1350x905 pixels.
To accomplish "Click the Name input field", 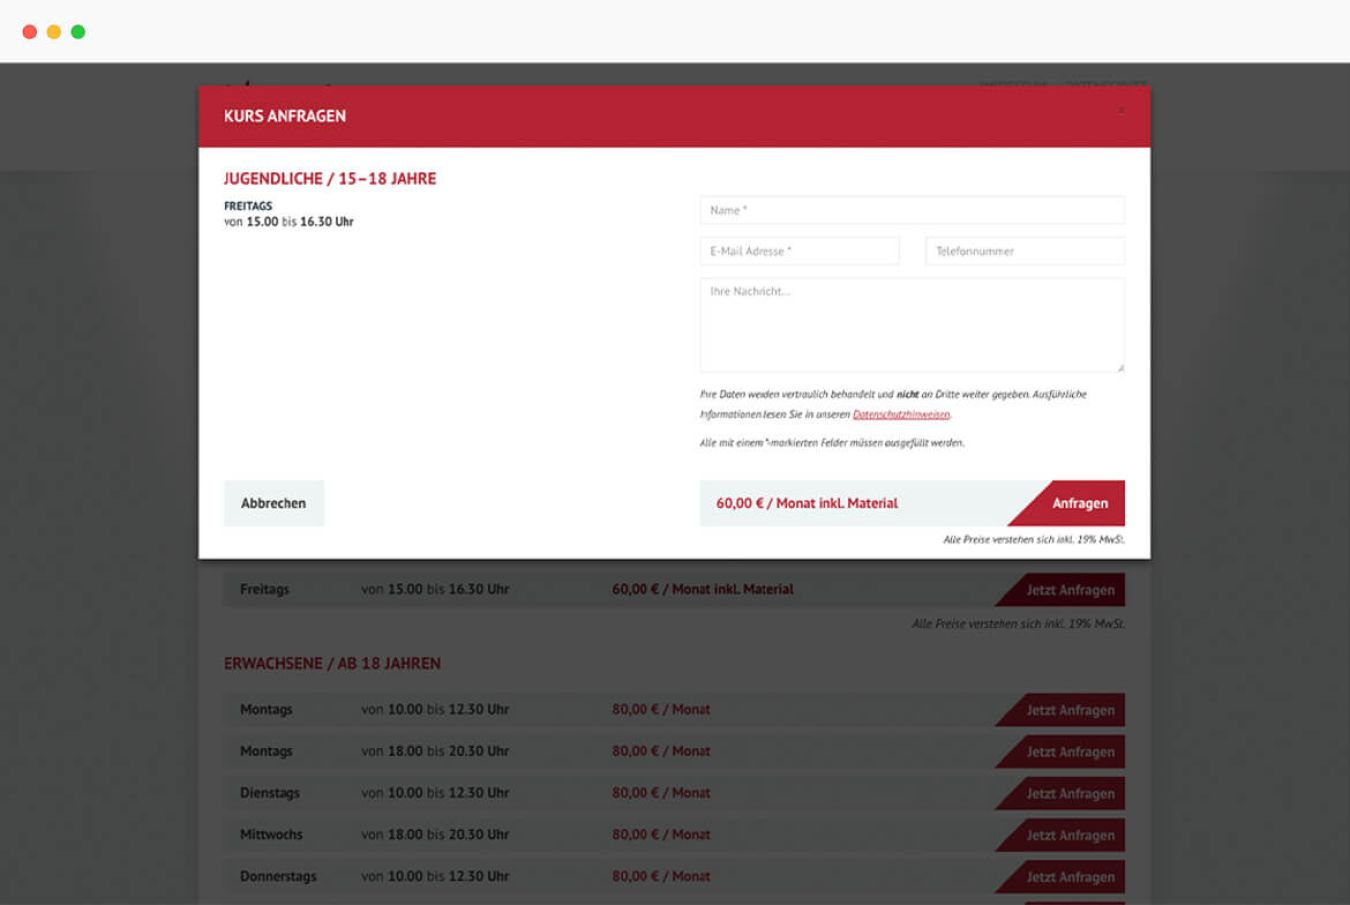I will point(911,210).
